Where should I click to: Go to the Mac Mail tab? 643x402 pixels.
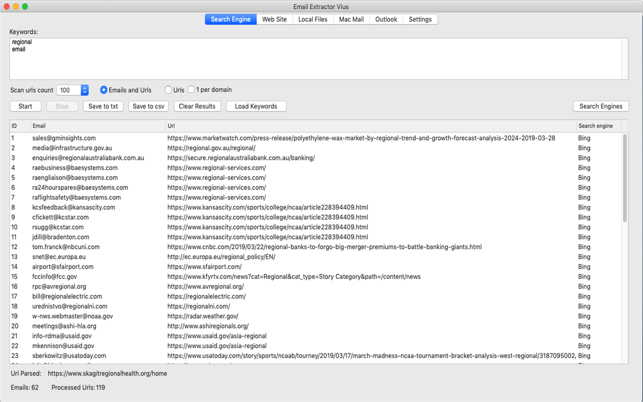351,19
